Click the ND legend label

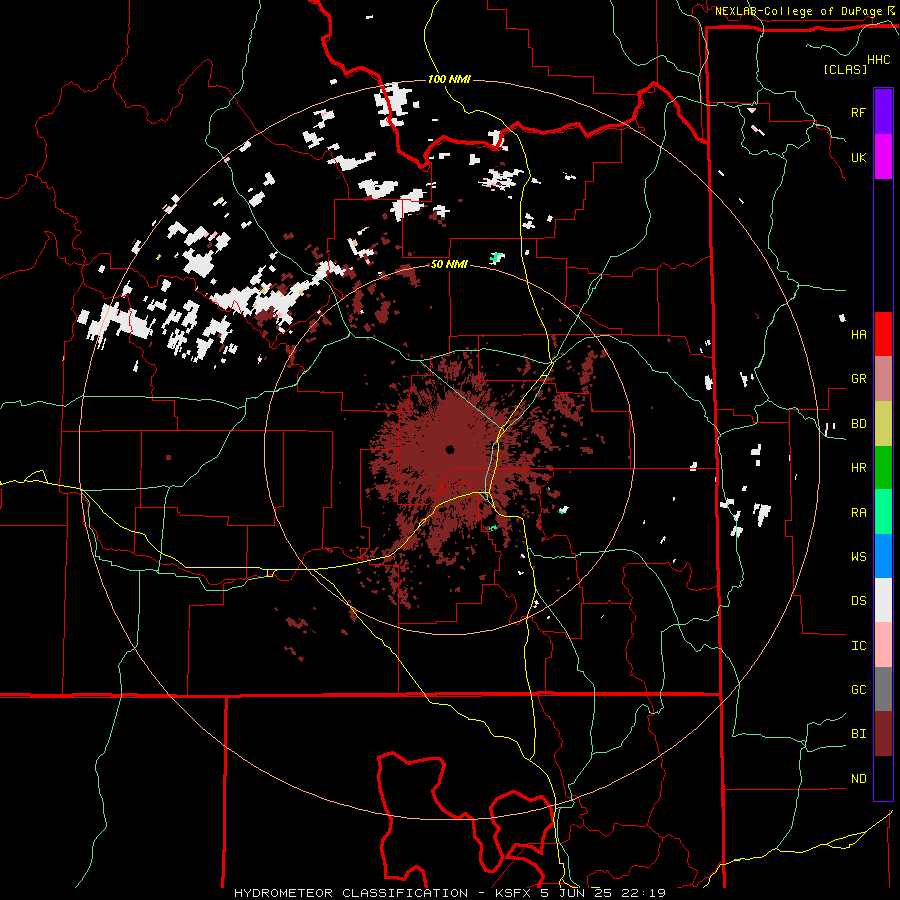tap(858, 778)
